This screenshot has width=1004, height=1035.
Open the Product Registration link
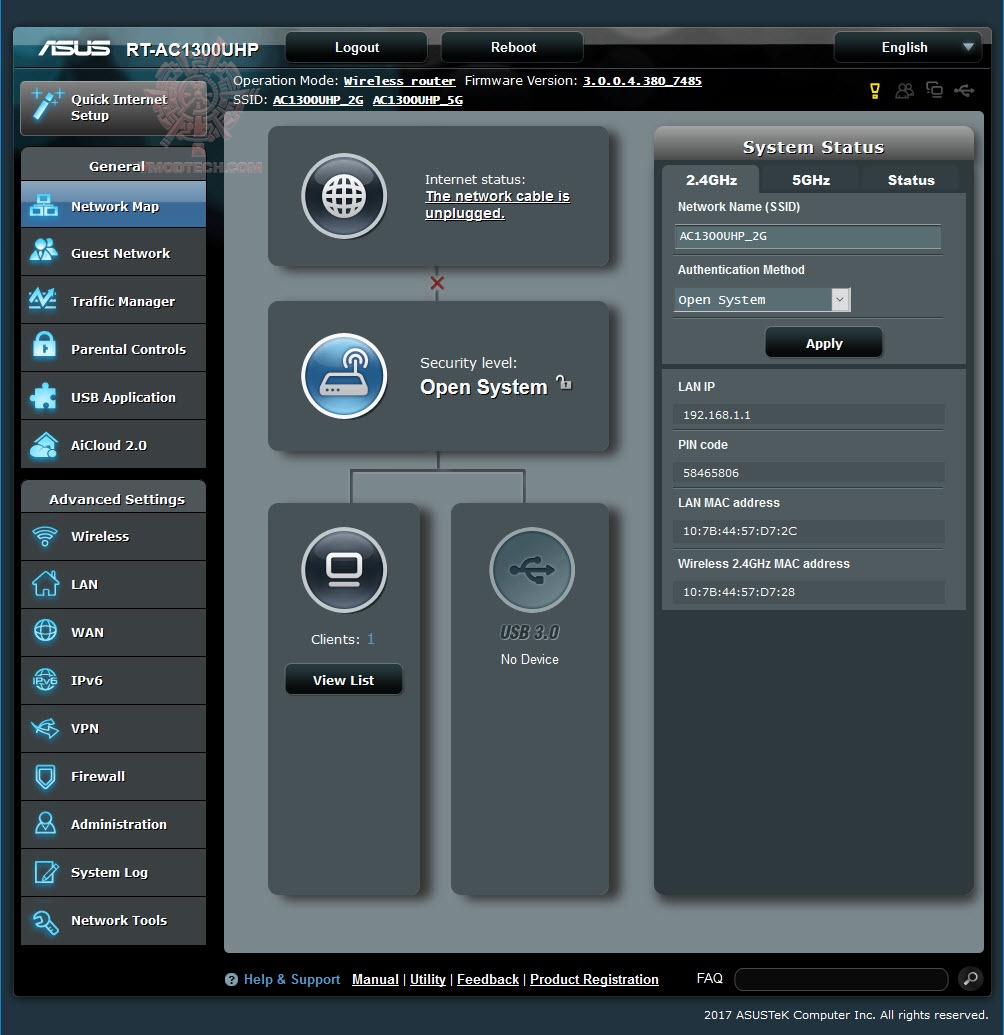coord(594,979)
